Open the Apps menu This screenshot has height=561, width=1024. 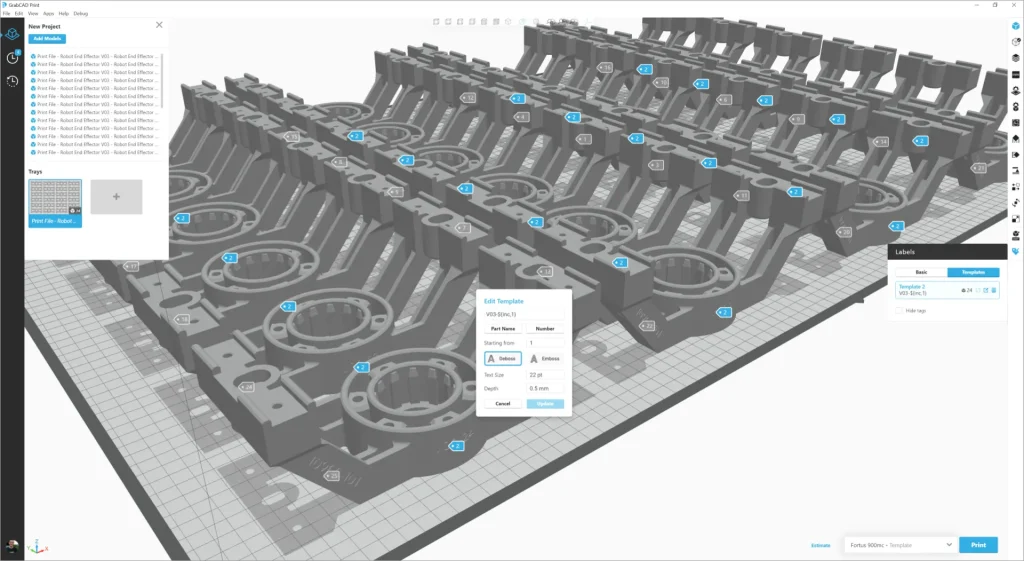[48, 13]
